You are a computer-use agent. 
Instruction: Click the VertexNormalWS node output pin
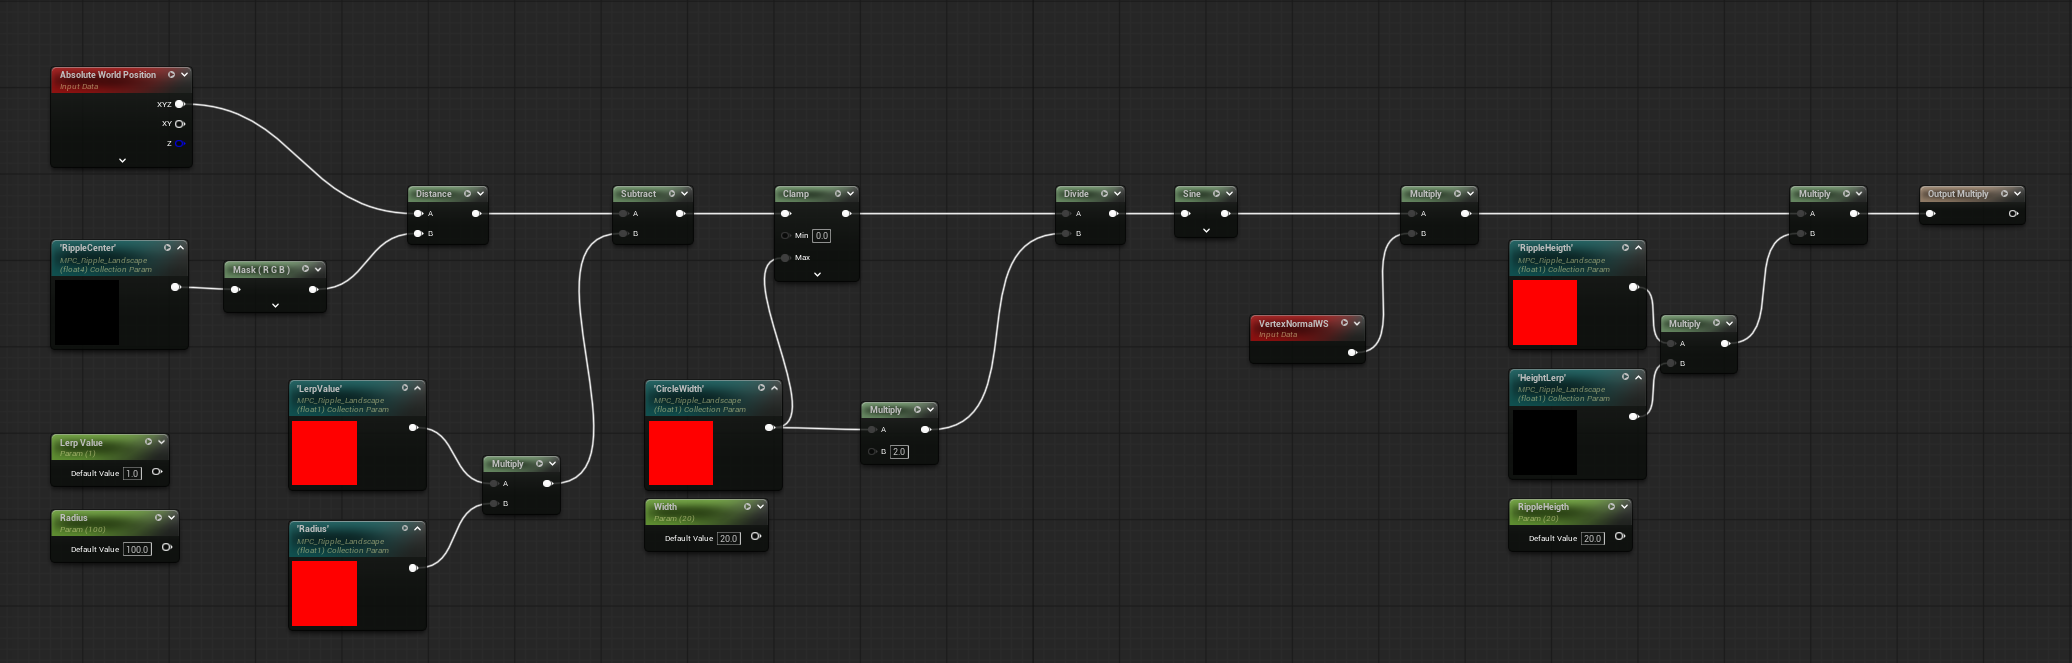pyautogui.click(x=1352, y=352)
